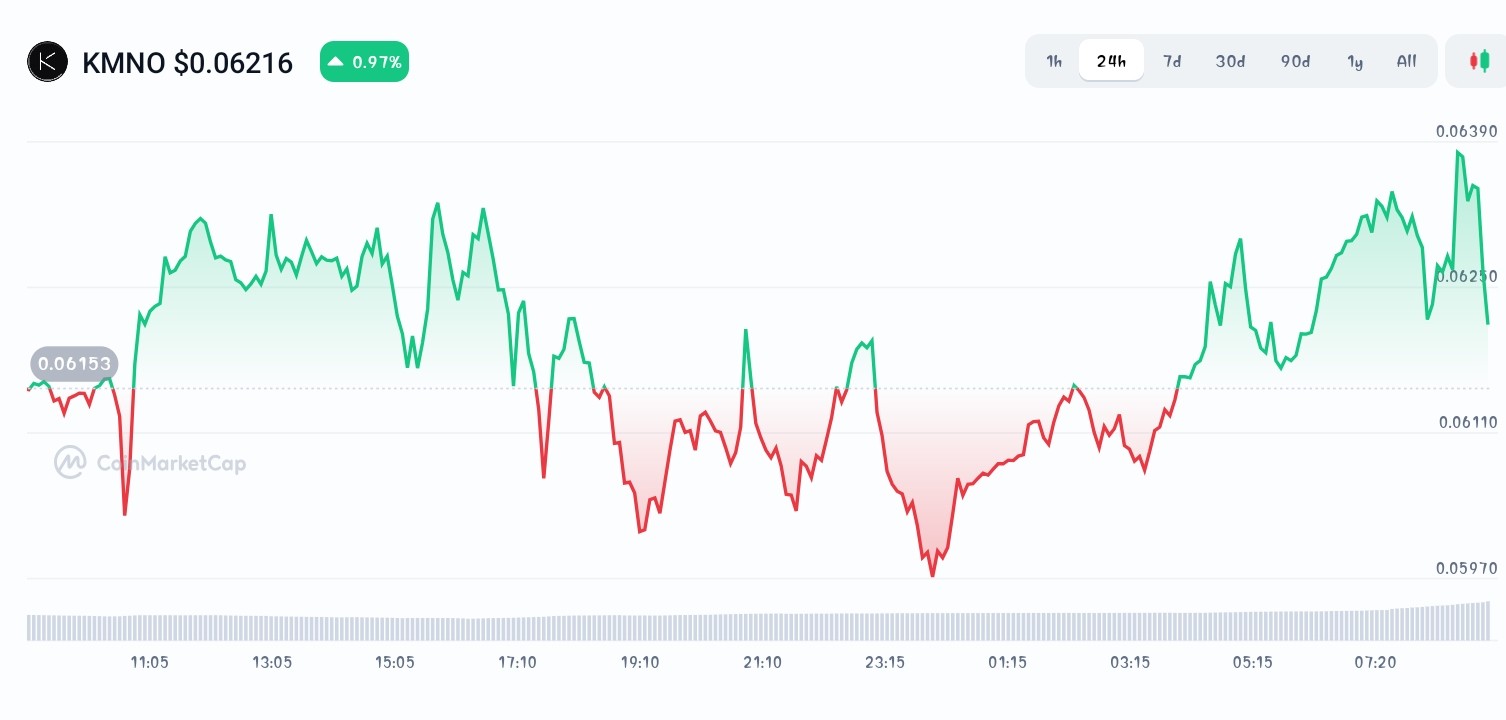Click the 01:15 time axis label

[1007, 662]
